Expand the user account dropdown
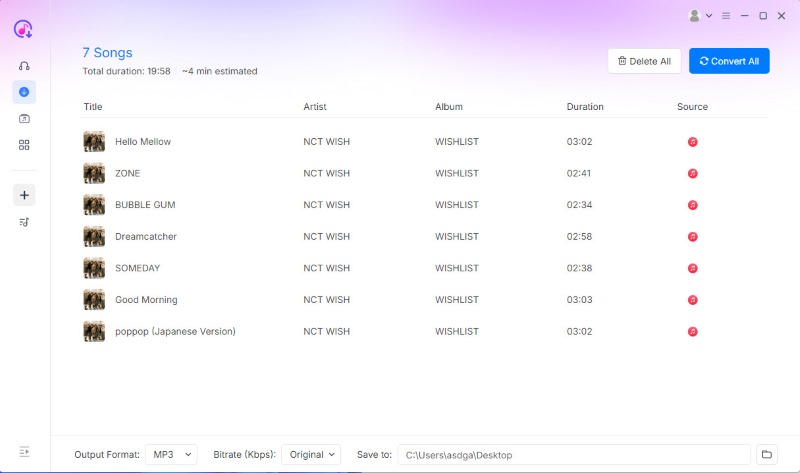 701,16
